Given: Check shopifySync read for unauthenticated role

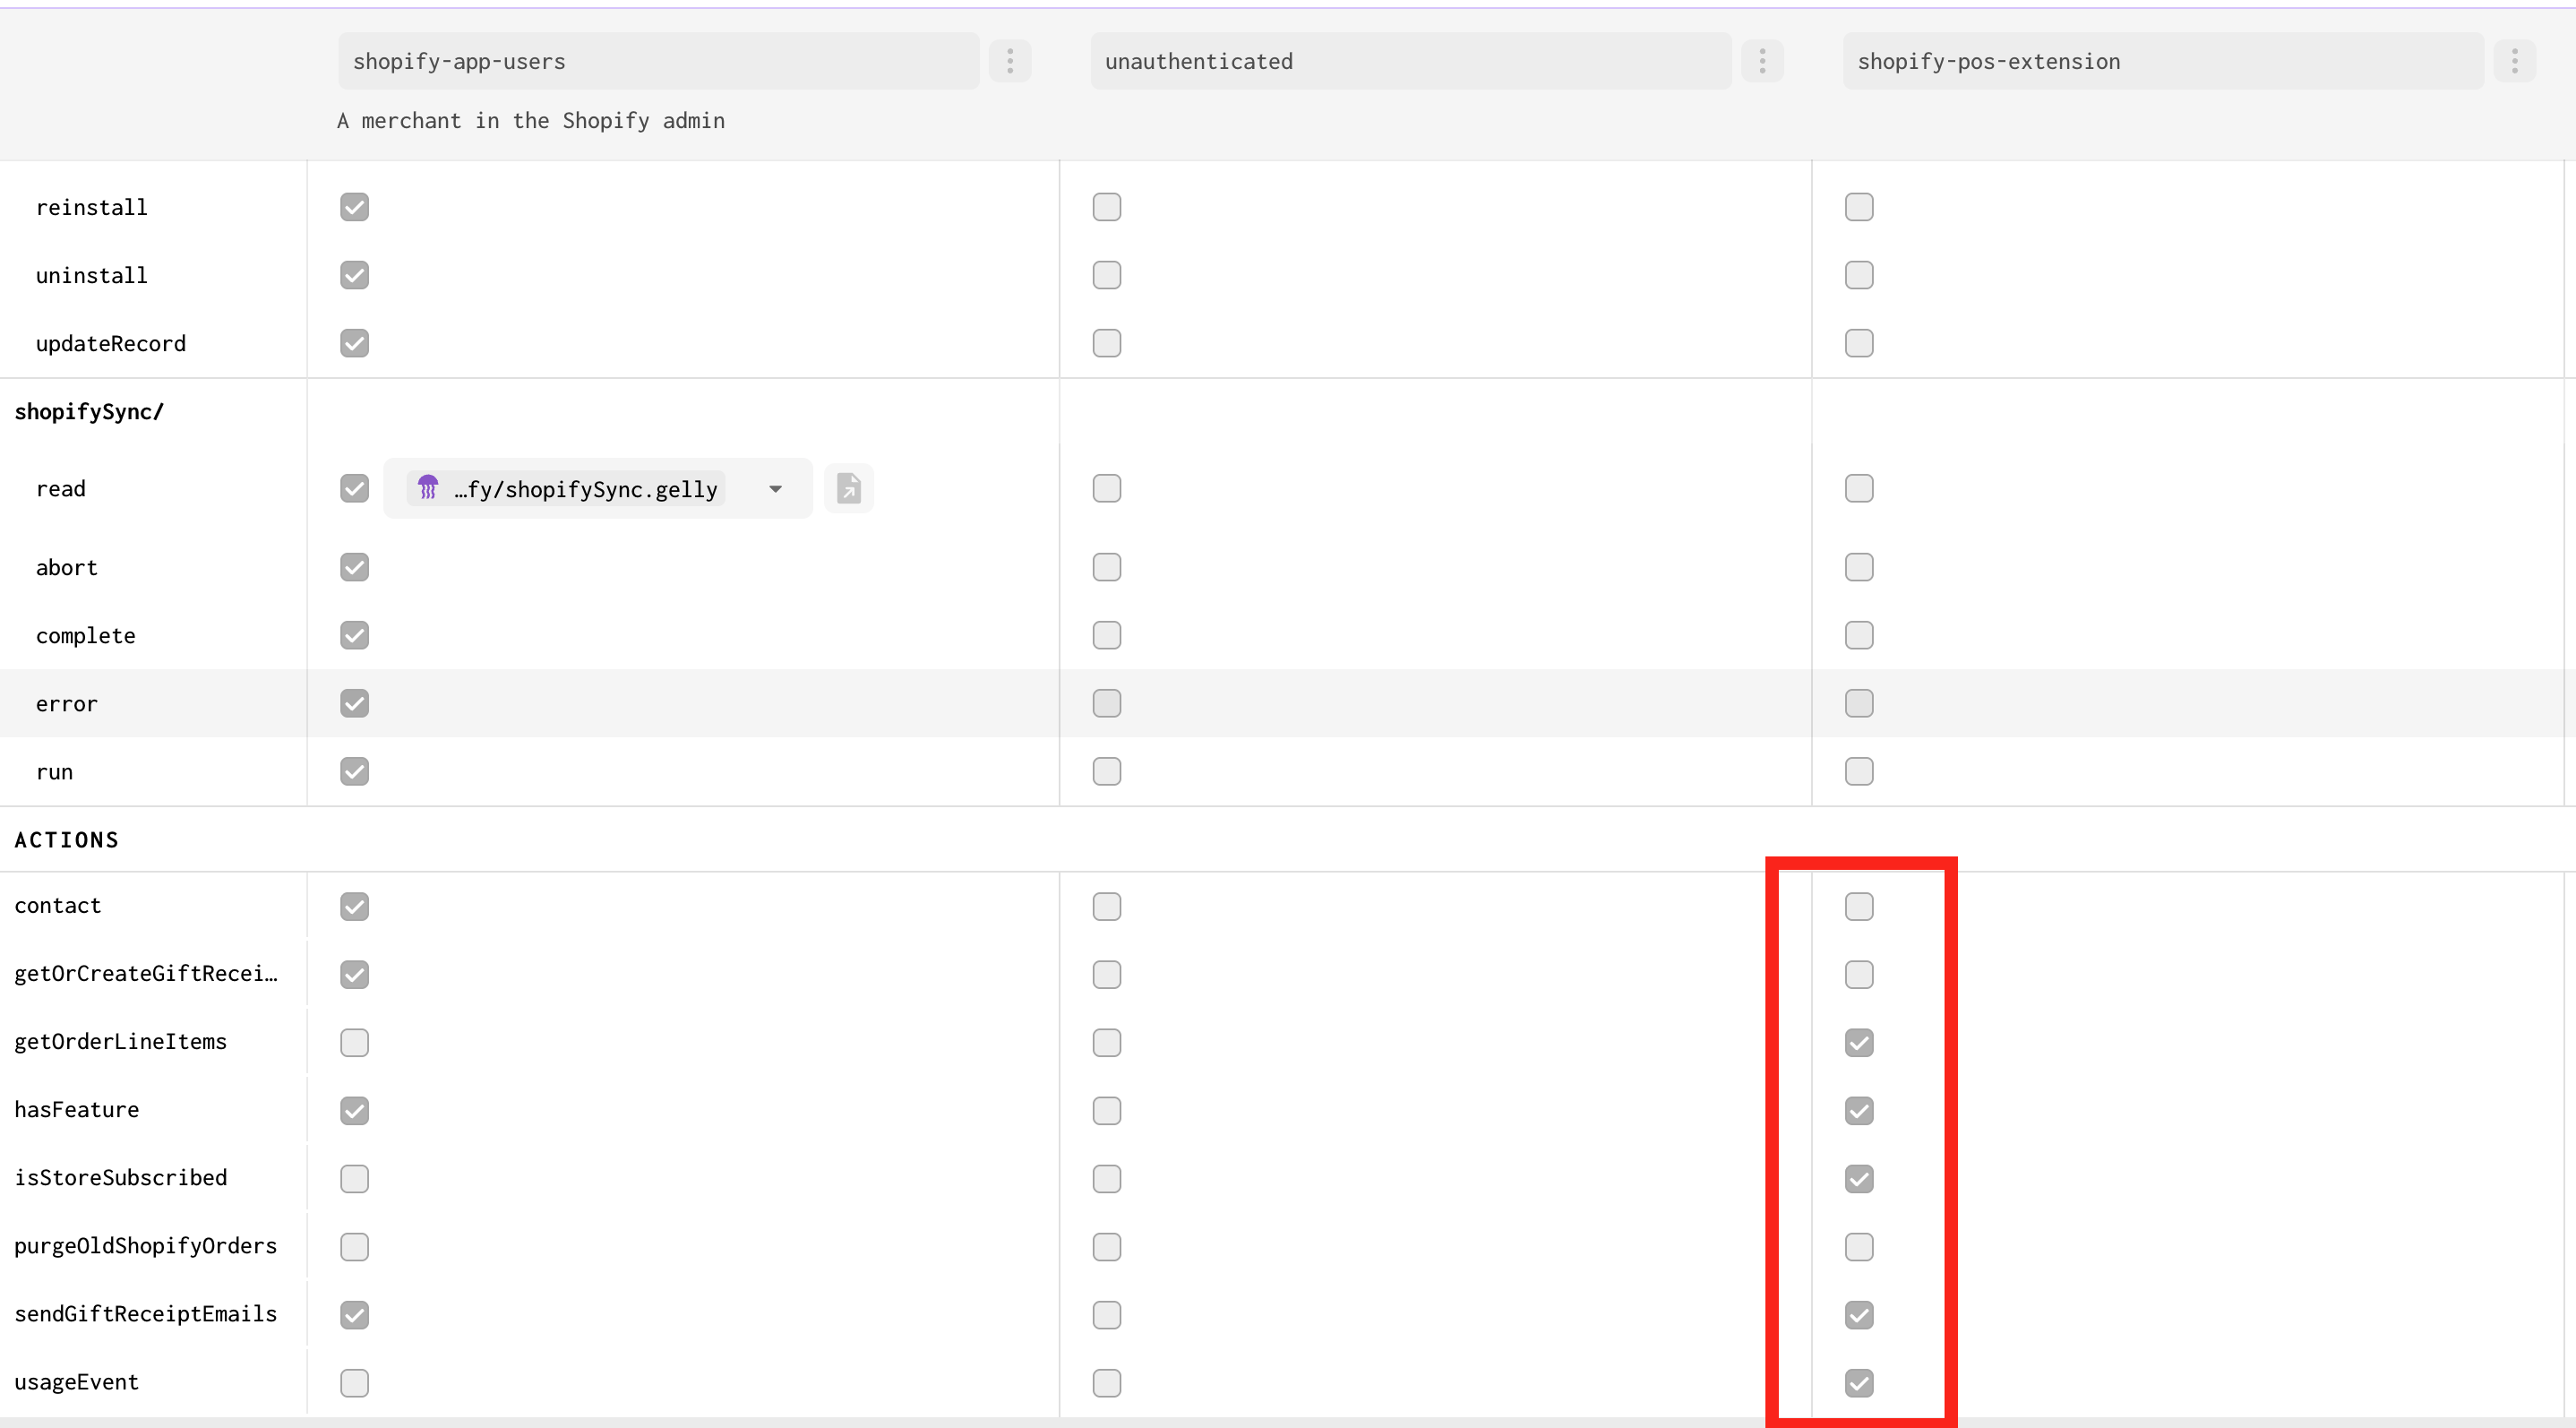Looking at the screenshot, I should pyautogui.click(x=1106, y=488).
